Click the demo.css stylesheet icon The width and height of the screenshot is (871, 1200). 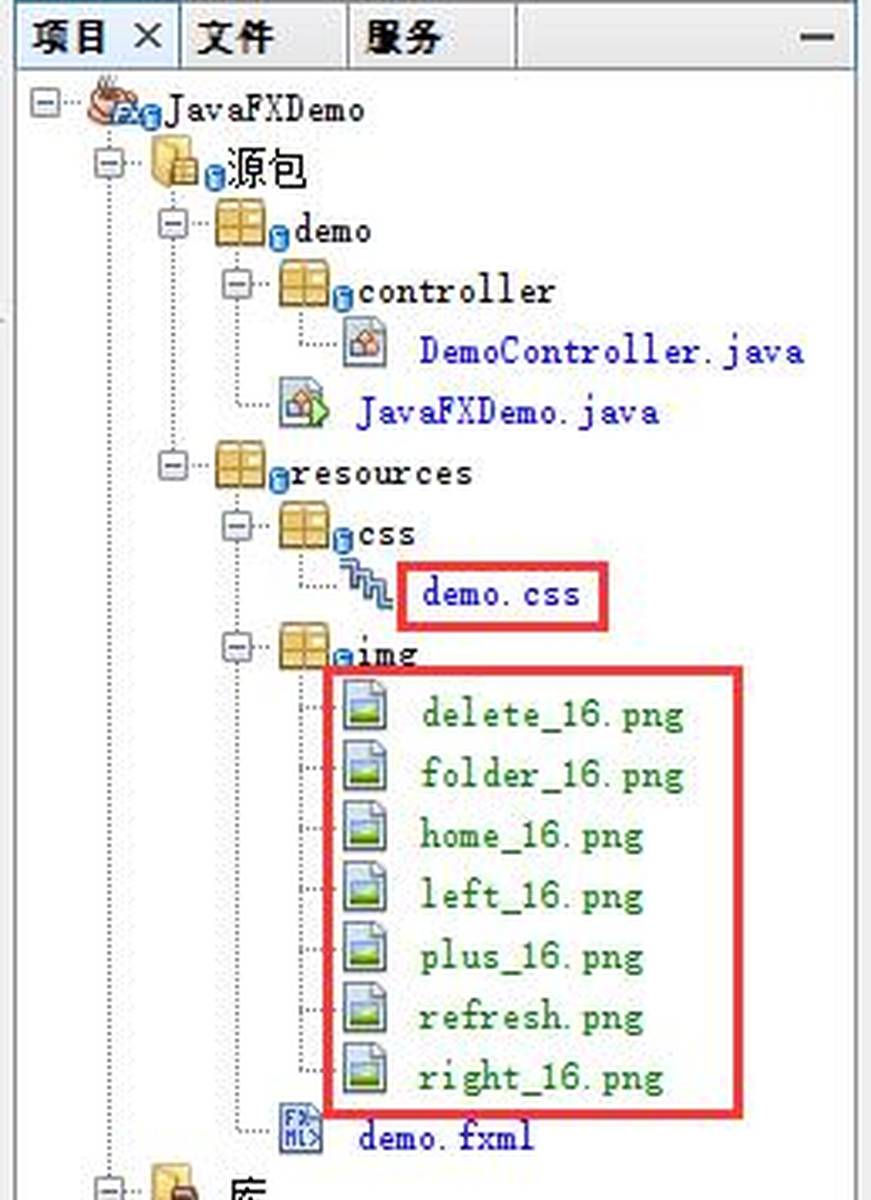click(x=366, y=585)
